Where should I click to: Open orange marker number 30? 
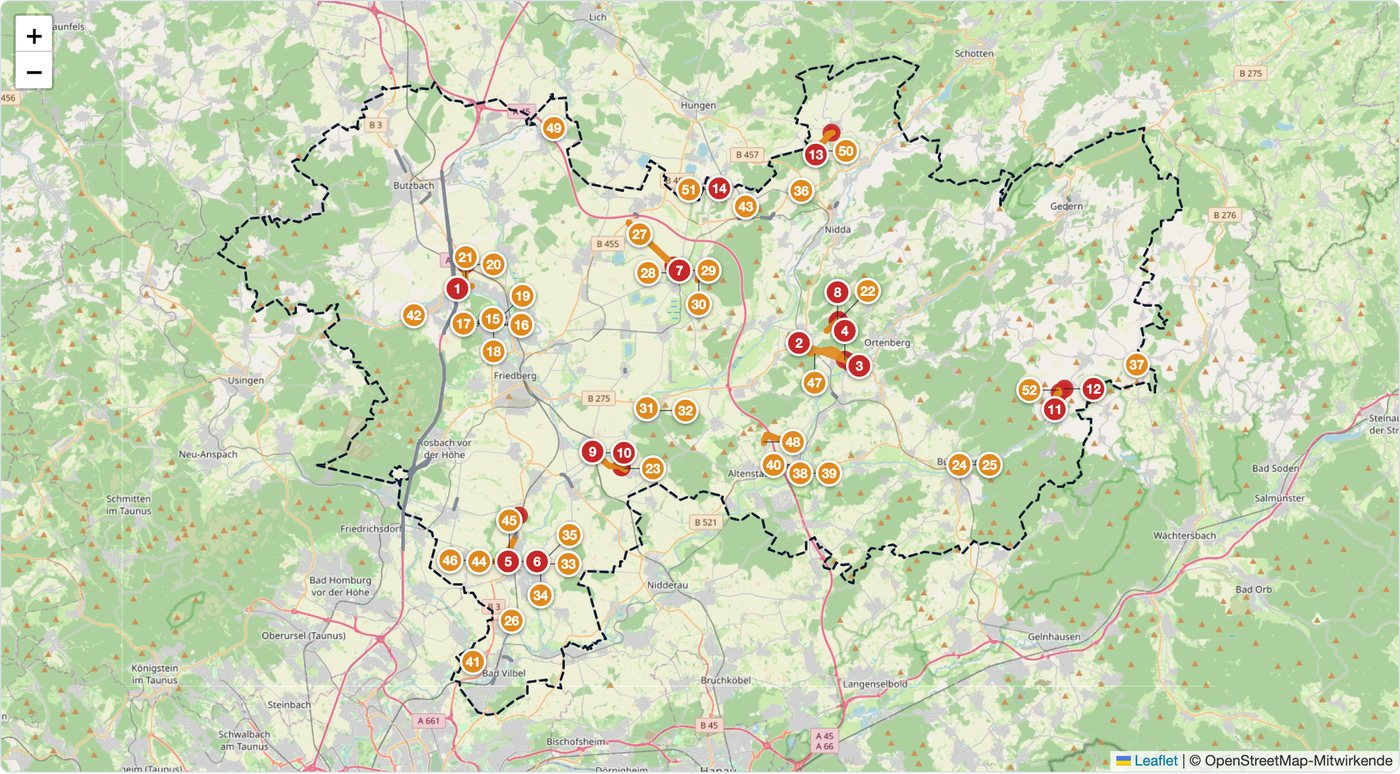[699, 305]
